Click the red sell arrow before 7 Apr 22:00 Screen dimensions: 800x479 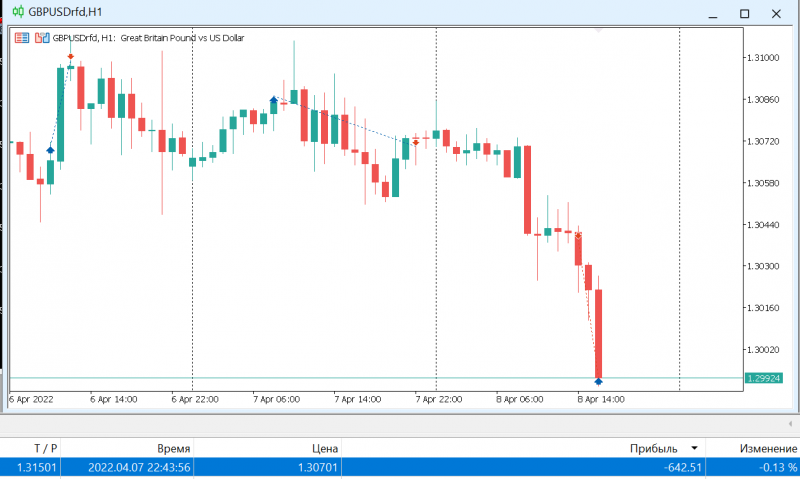pos(416,143)
